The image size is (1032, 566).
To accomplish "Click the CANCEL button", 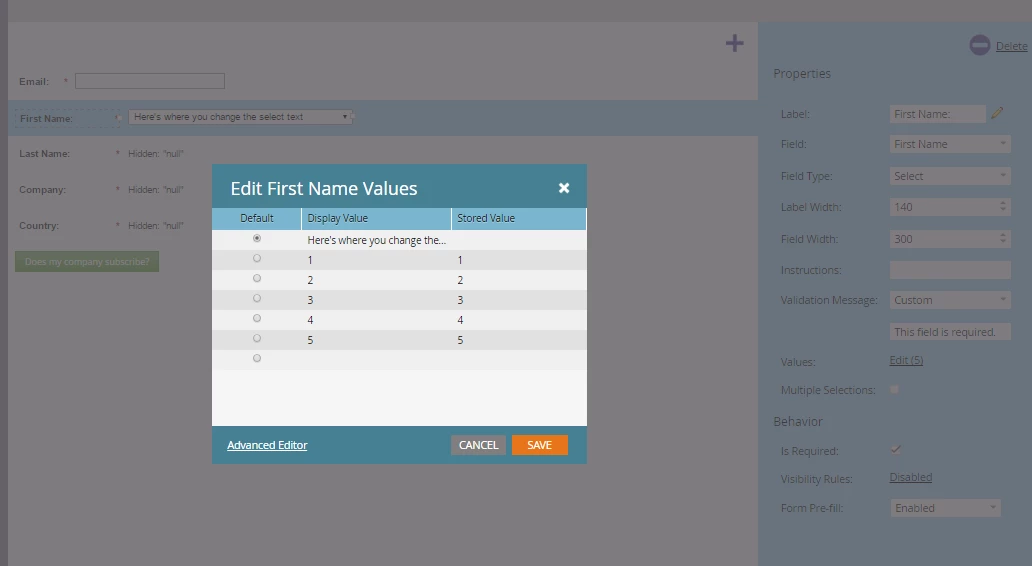I will [x=478, y=446].
